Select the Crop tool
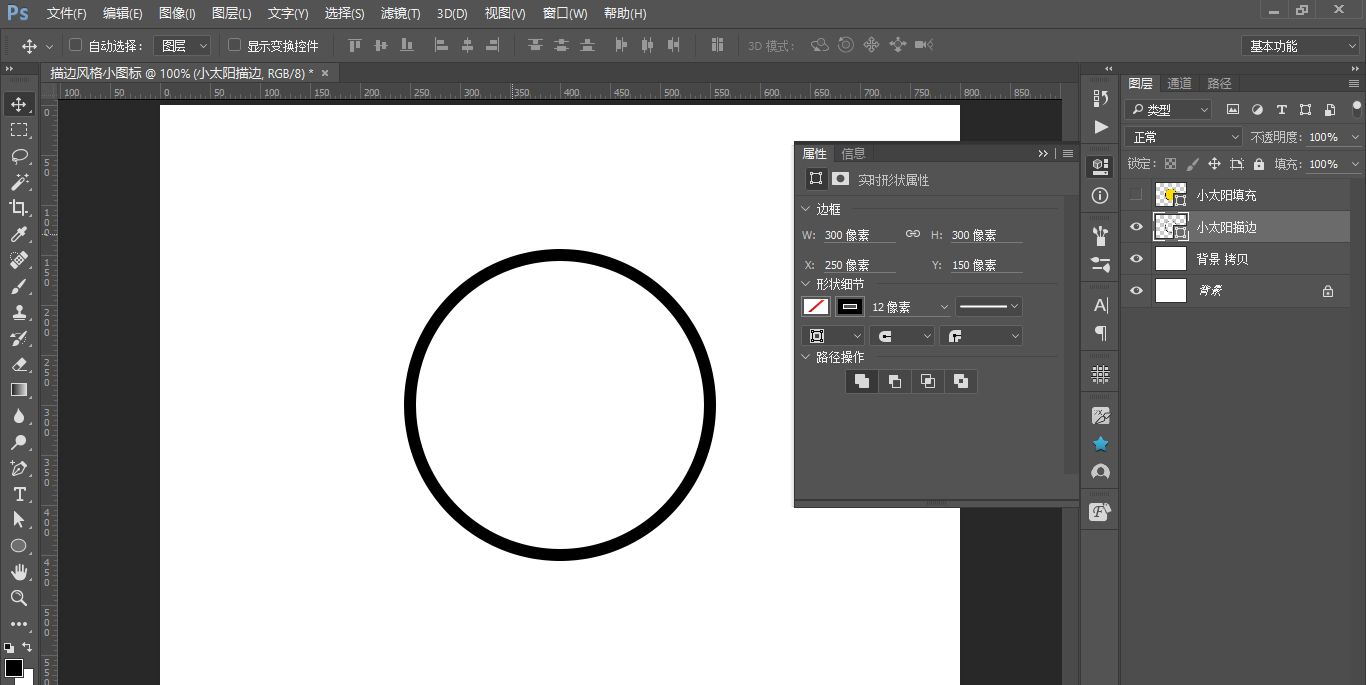The height and width of the screenshot is (685, 1366). [19, 208]
